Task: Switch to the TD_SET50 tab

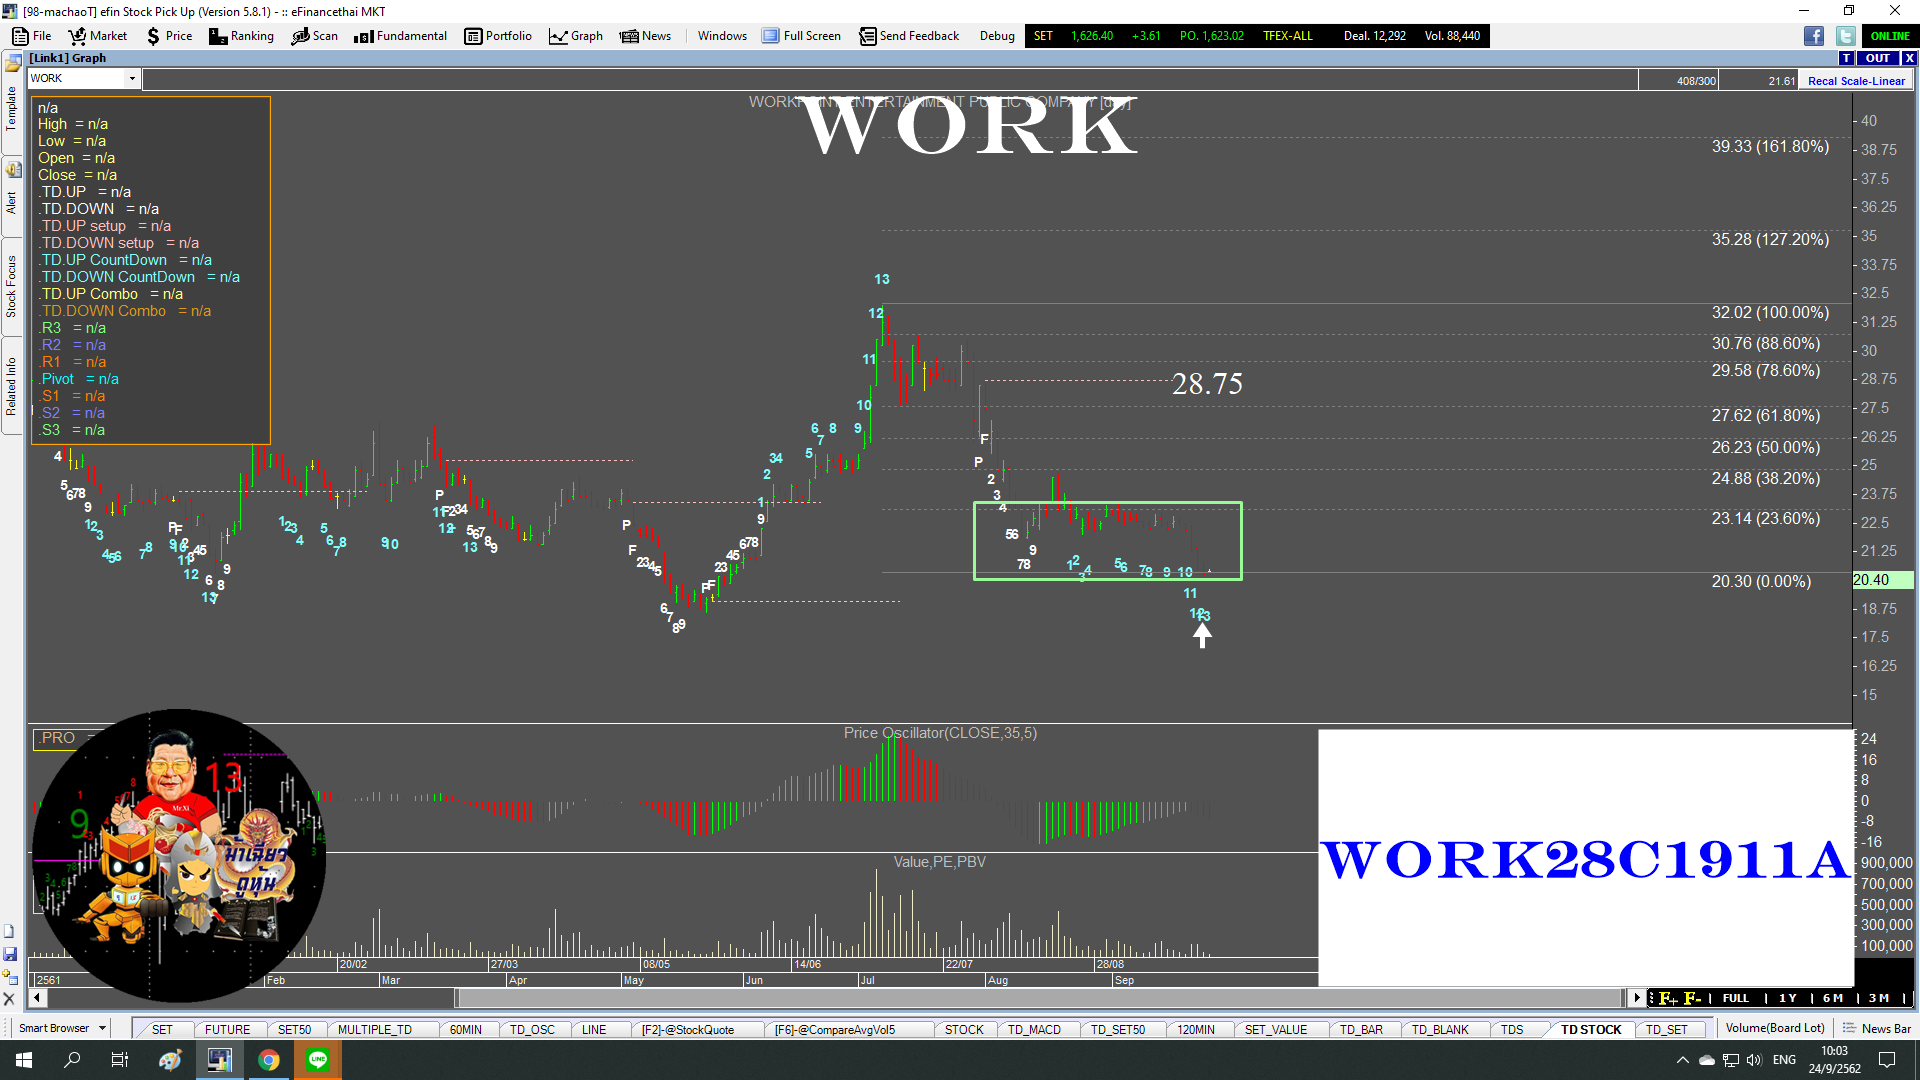Action: (x=1118, y=1029)
